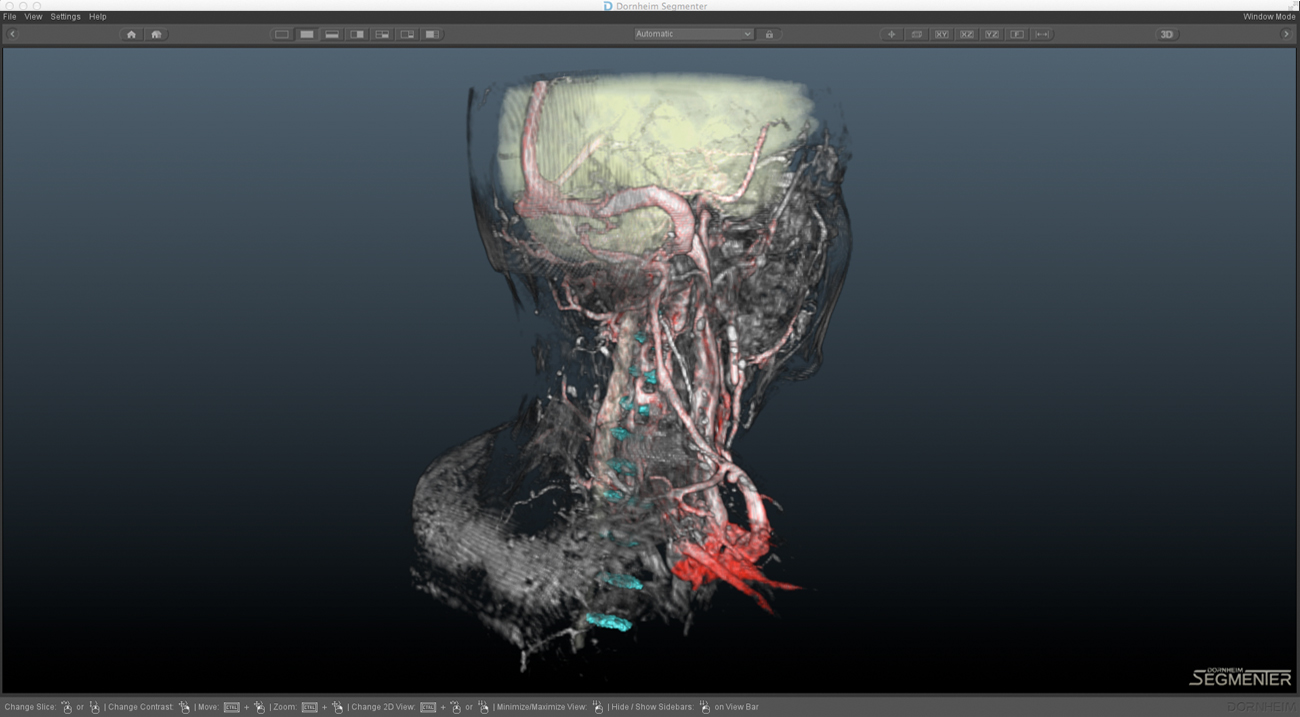Switch to the YZ plane view
The height and width of the screenshot is (717, 1300).
click(992, 34)
